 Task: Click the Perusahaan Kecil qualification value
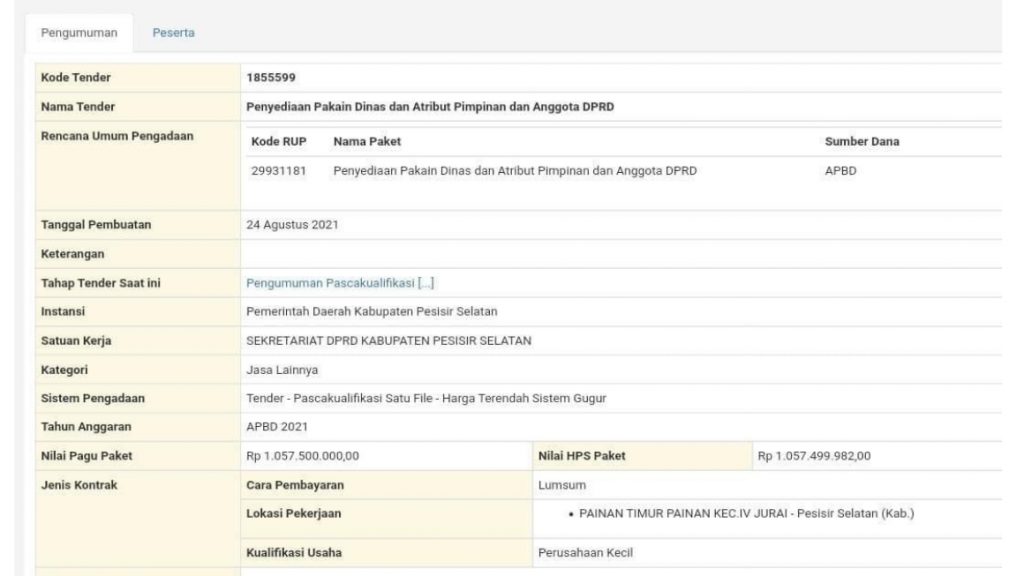tap(585, 552)
